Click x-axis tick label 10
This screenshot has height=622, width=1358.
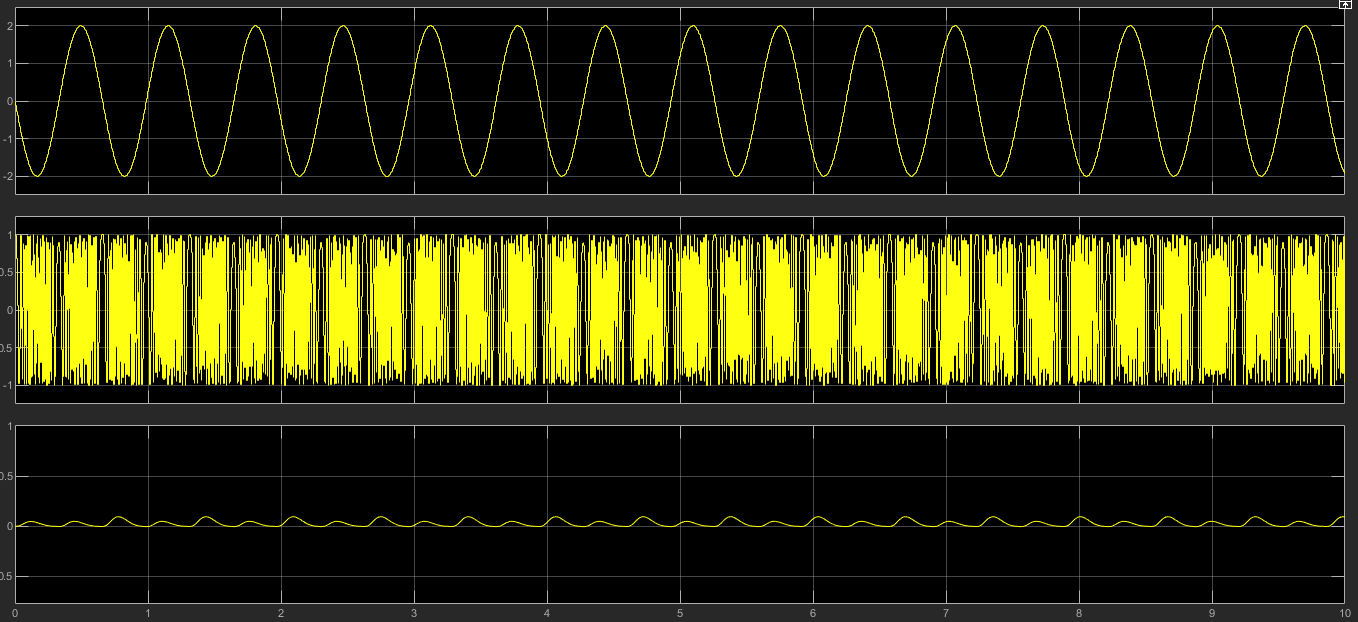pos(1343,612)
